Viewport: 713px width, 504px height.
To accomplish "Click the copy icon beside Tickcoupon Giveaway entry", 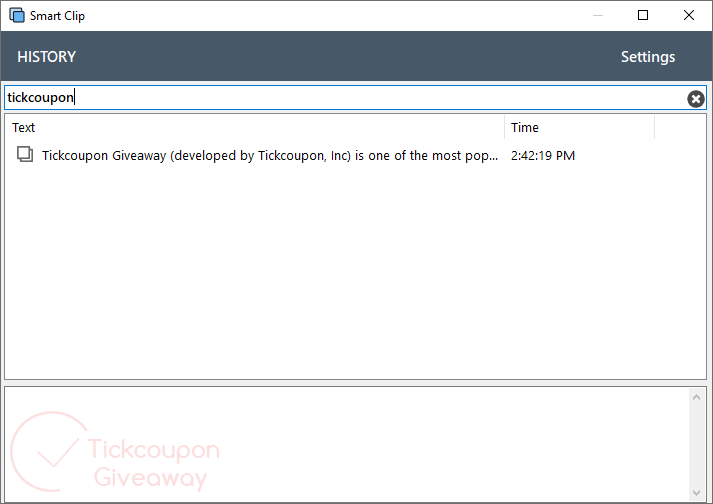I will [x=25, y=155].
